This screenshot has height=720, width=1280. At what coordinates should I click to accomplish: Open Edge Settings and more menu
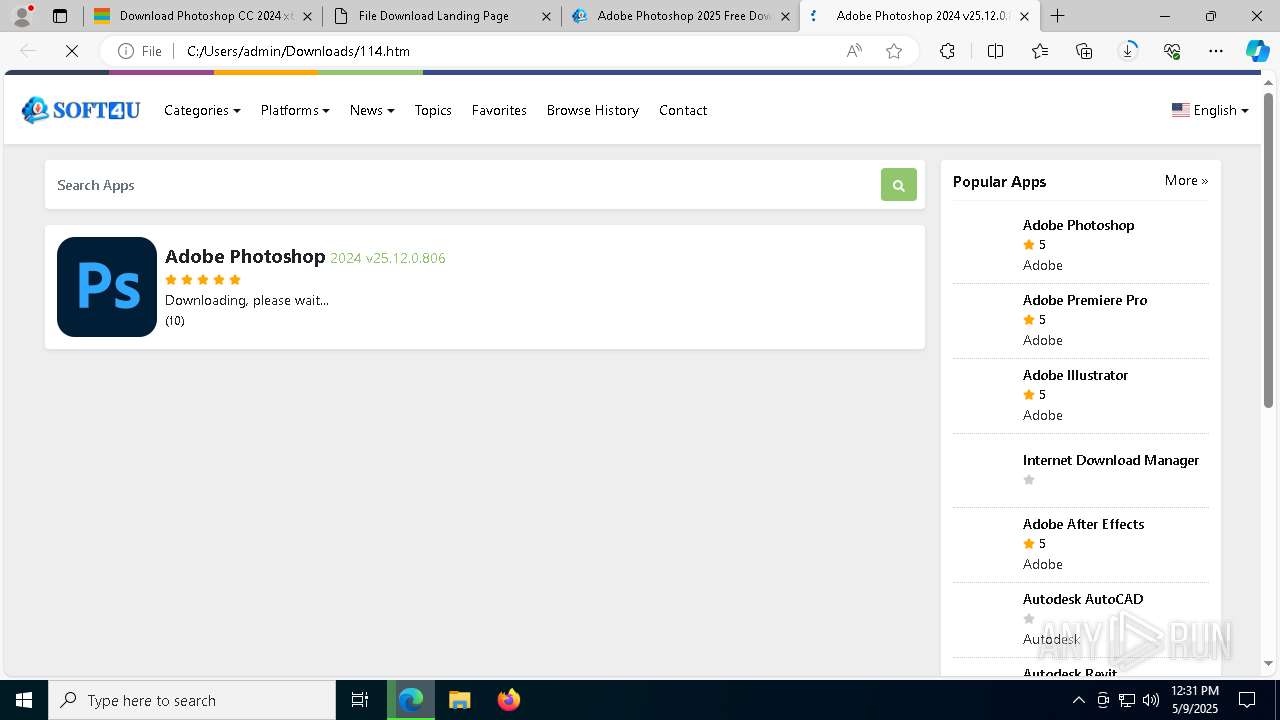pos(1216,51)
